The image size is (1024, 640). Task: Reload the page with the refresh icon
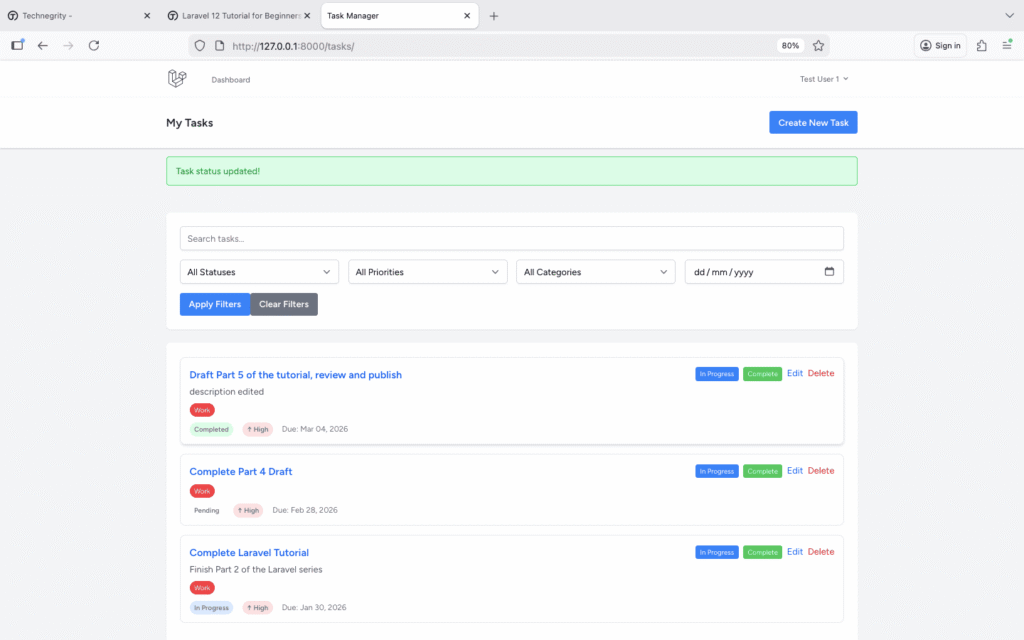click(94, 46)
